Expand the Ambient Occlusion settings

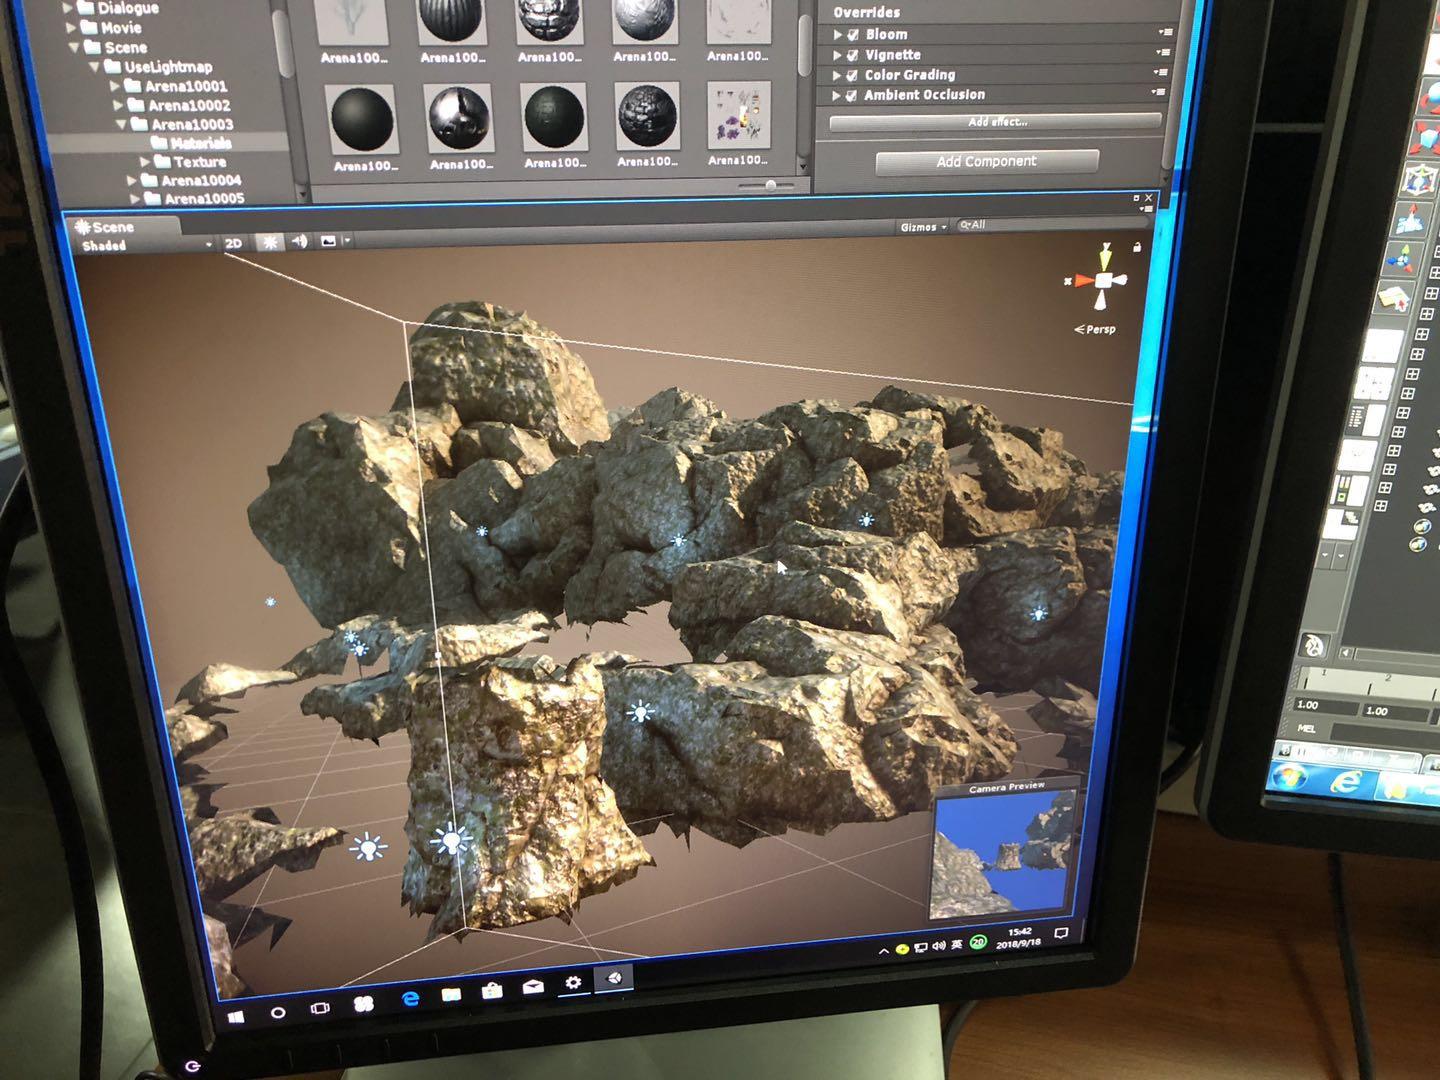pos(836,95)
